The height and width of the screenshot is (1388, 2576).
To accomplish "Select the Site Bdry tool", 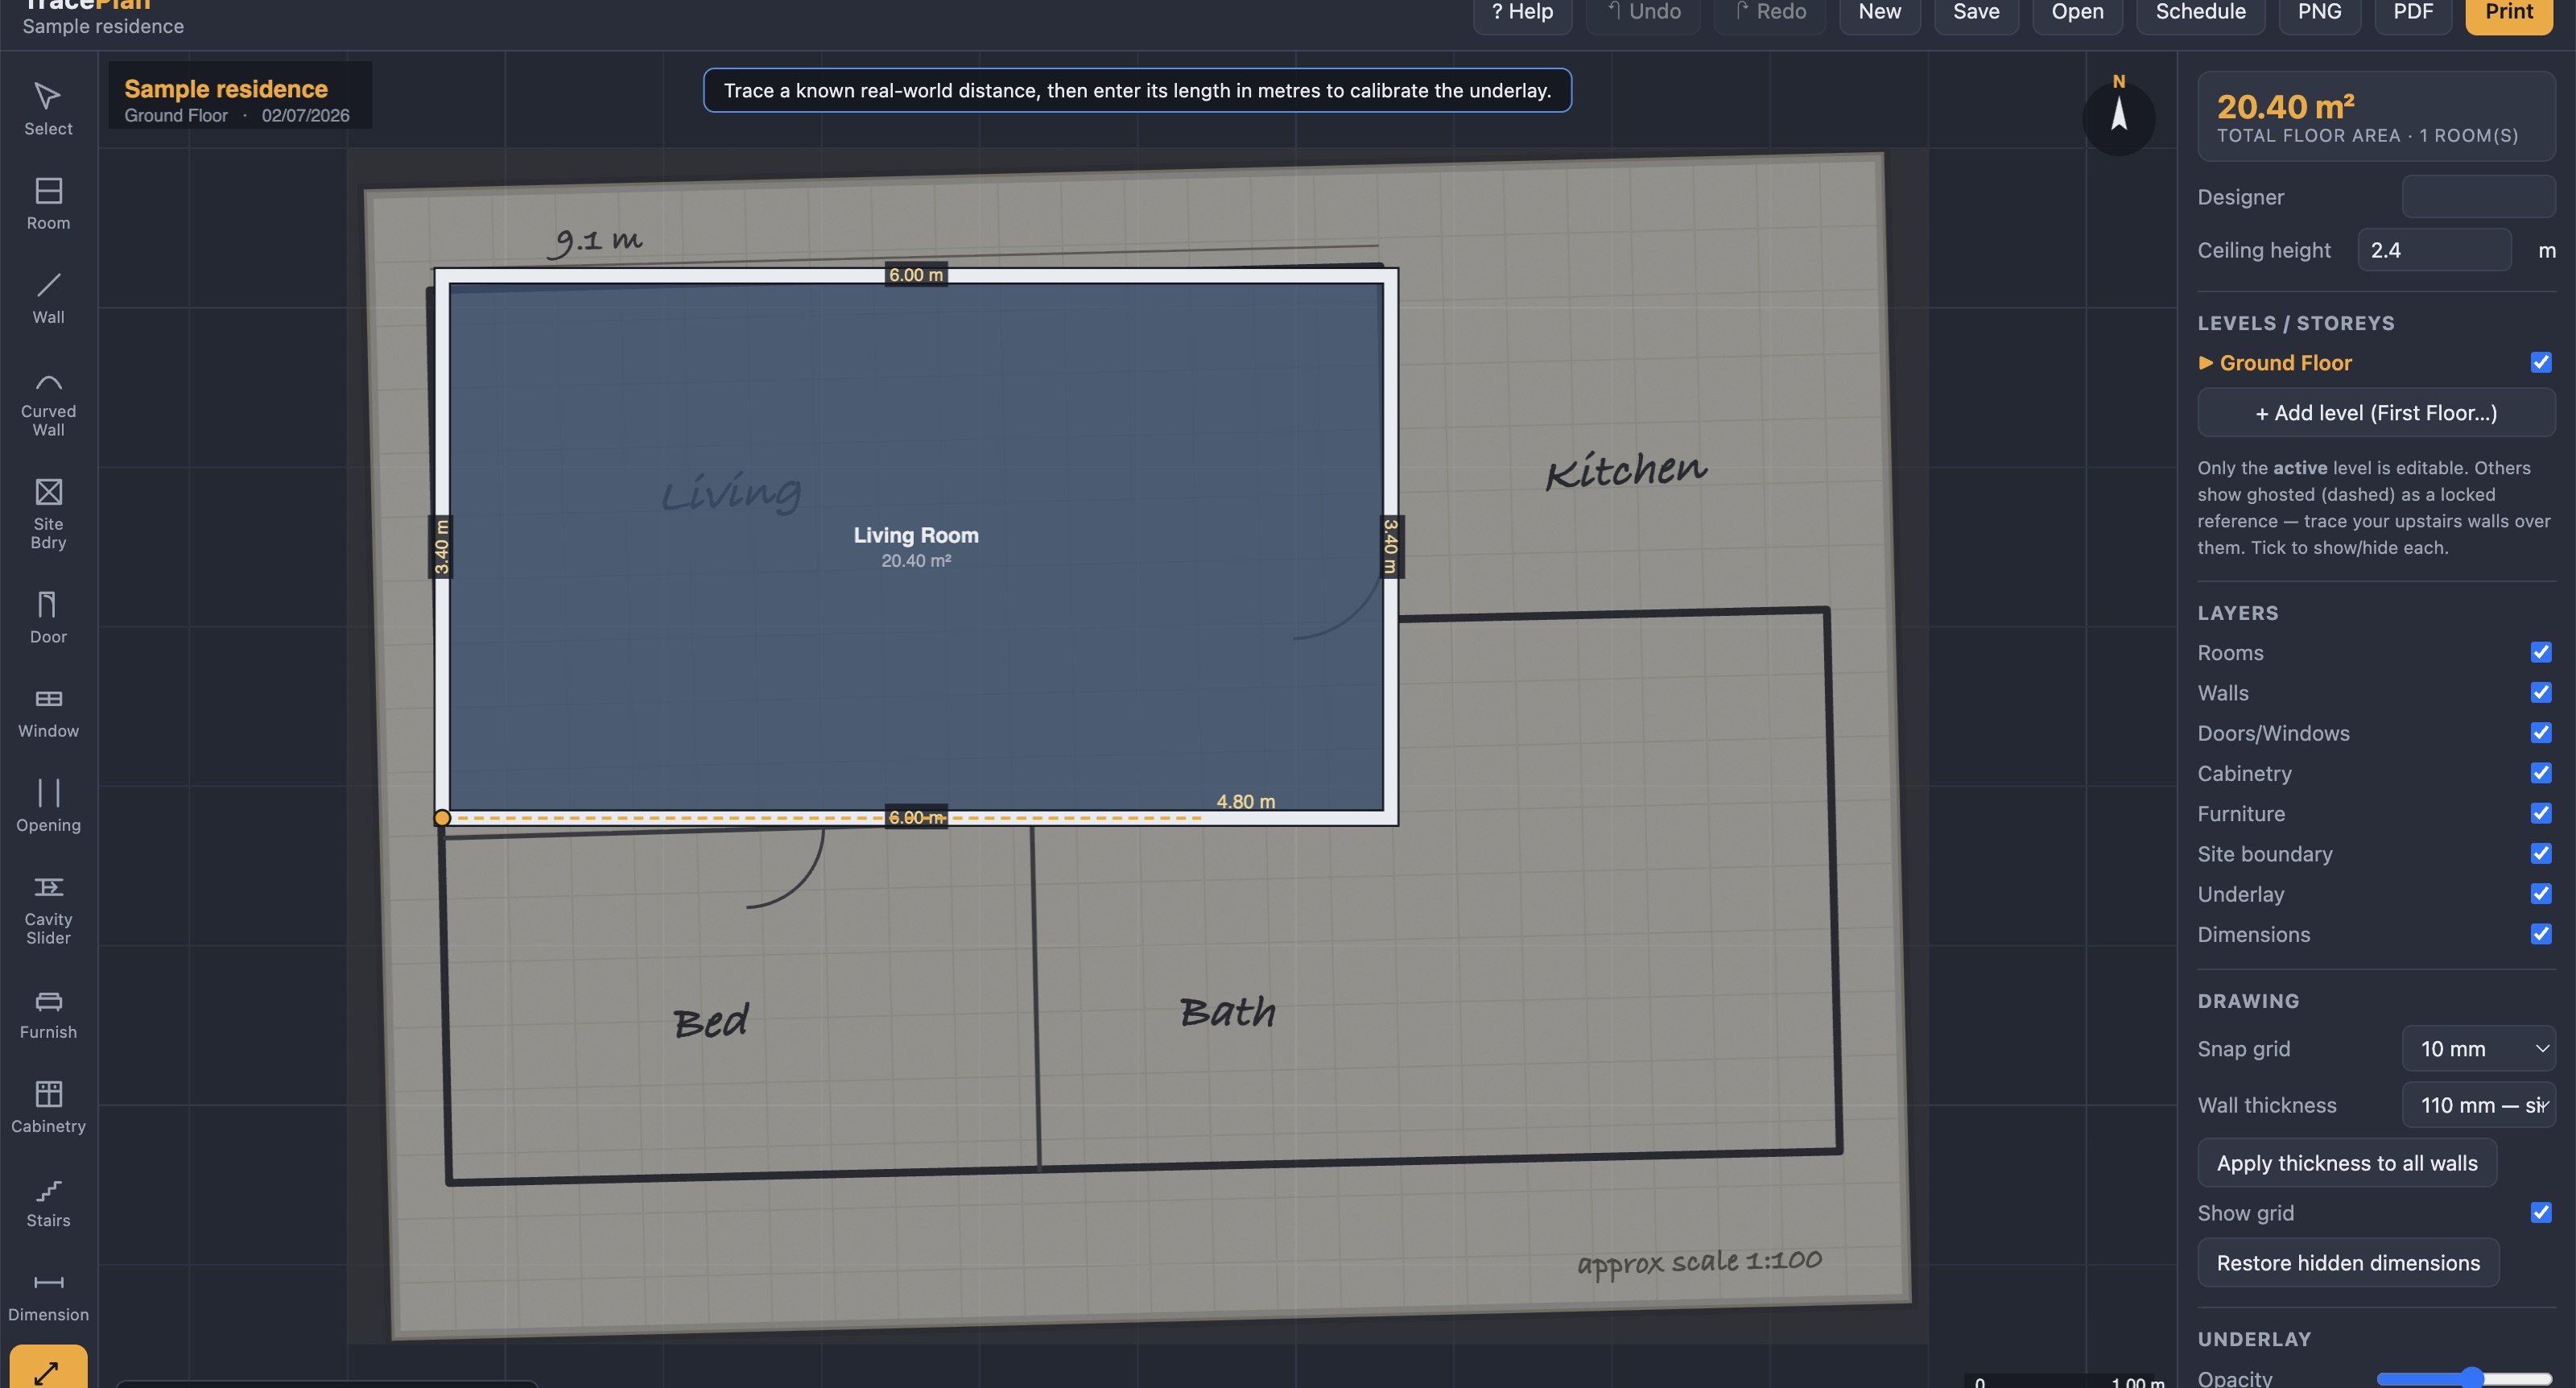I will coord(48,514).
